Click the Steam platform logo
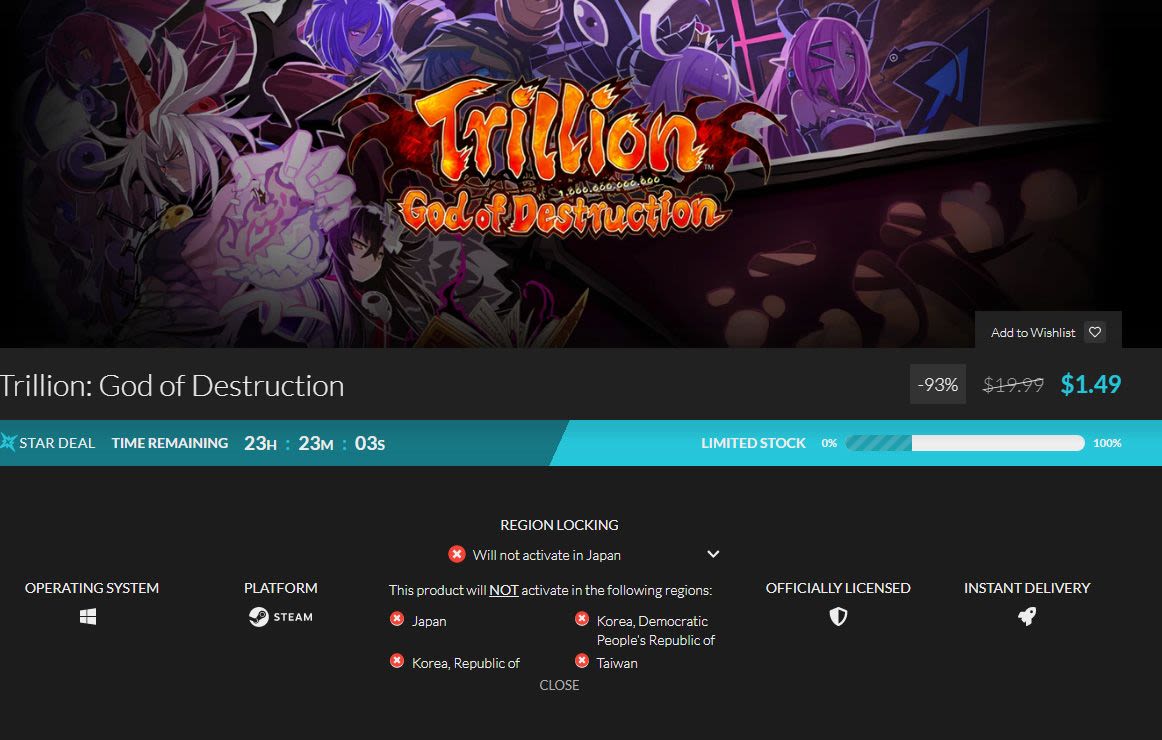This screenshot has width=1162, height=740. pos(281,616)
